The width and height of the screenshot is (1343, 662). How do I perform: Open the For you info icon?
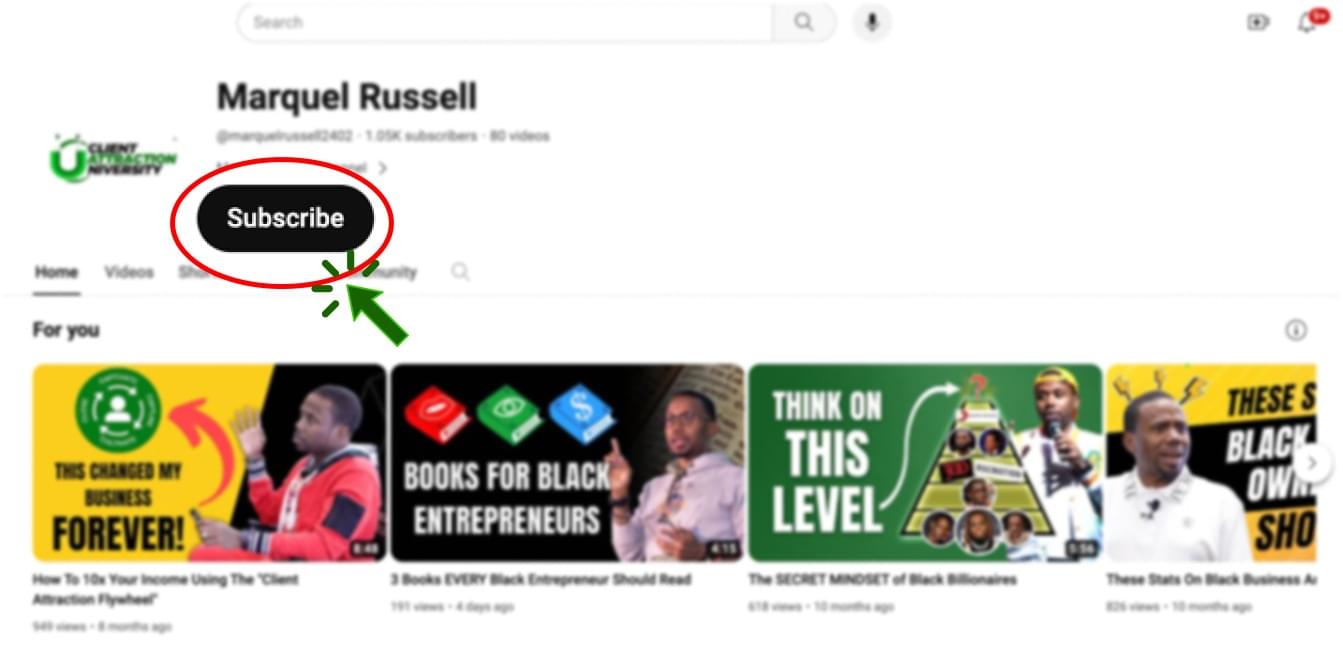point(1296,330)
